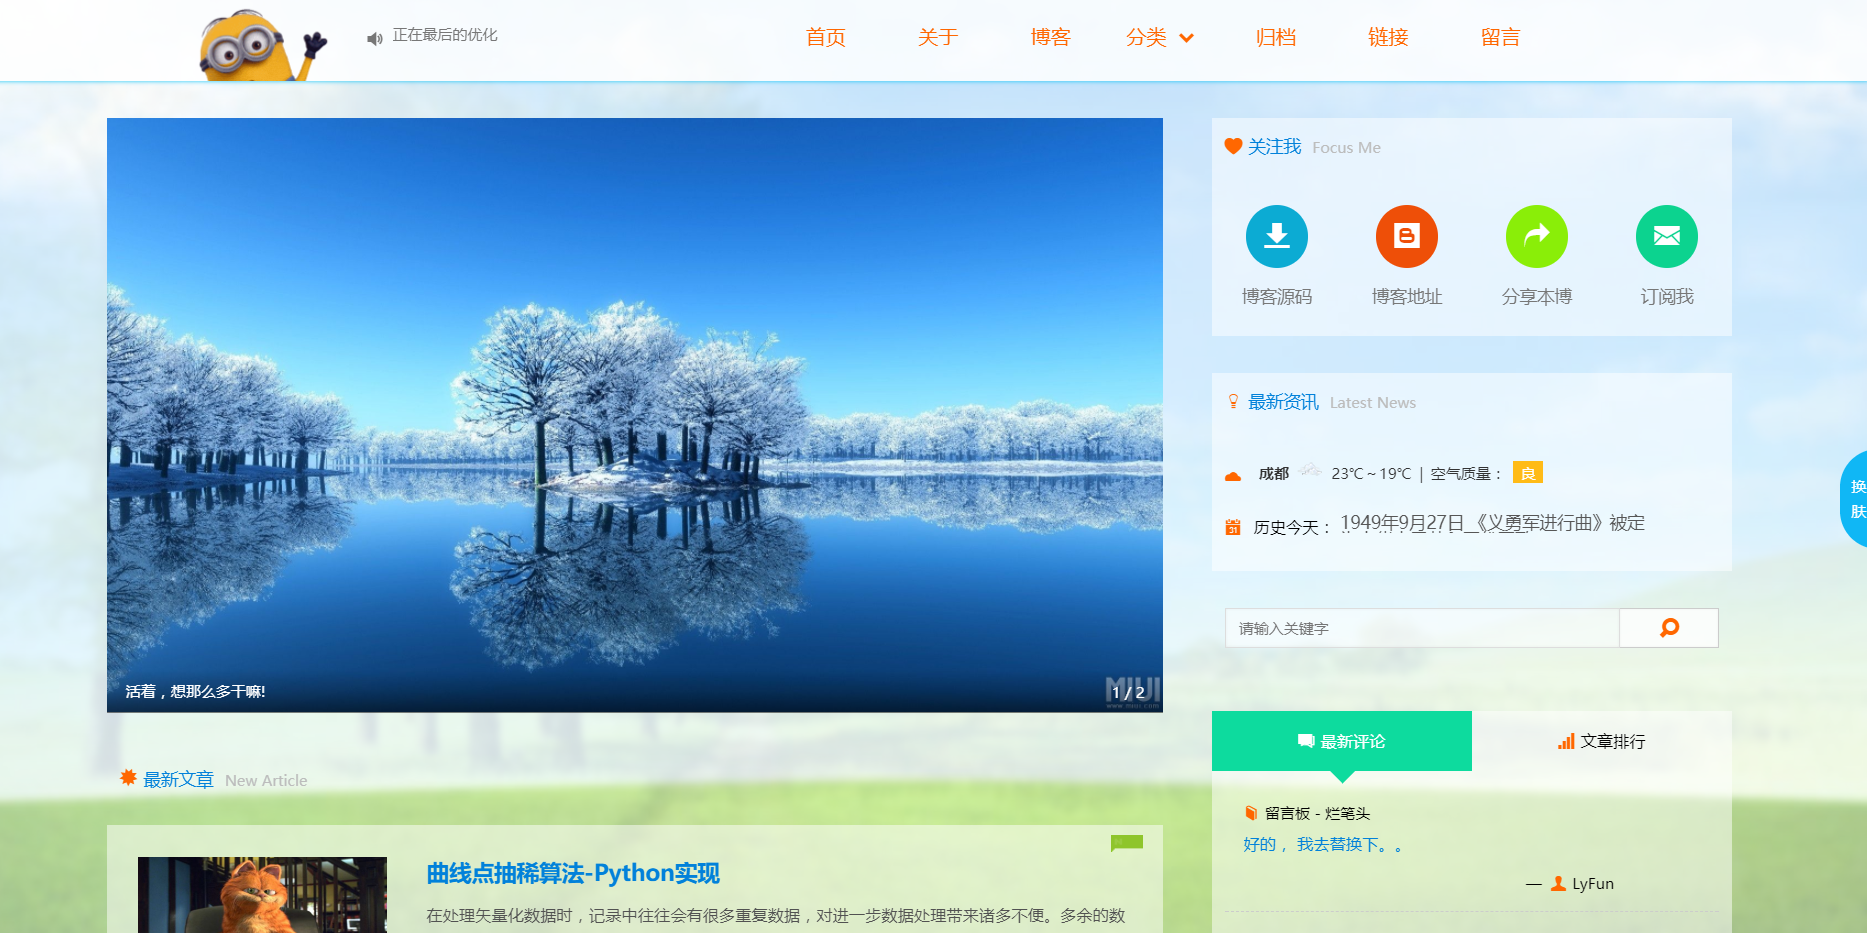Click the magnifier icon to search
The height and width of the screenshot is (933, 1867).
(x=1668, y=627)
